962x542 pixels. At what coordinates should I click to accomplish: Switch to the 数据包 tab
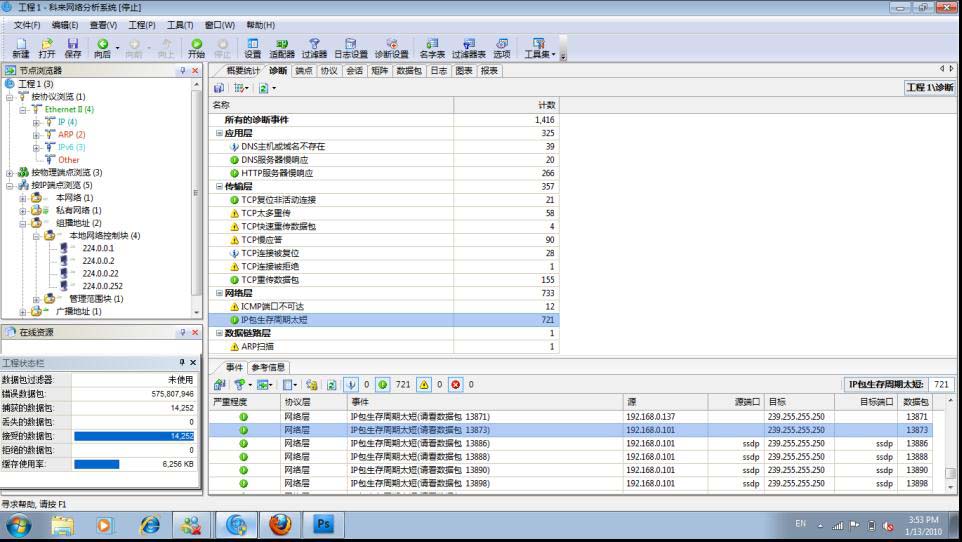pyautogui.click(x=409, y=71)
